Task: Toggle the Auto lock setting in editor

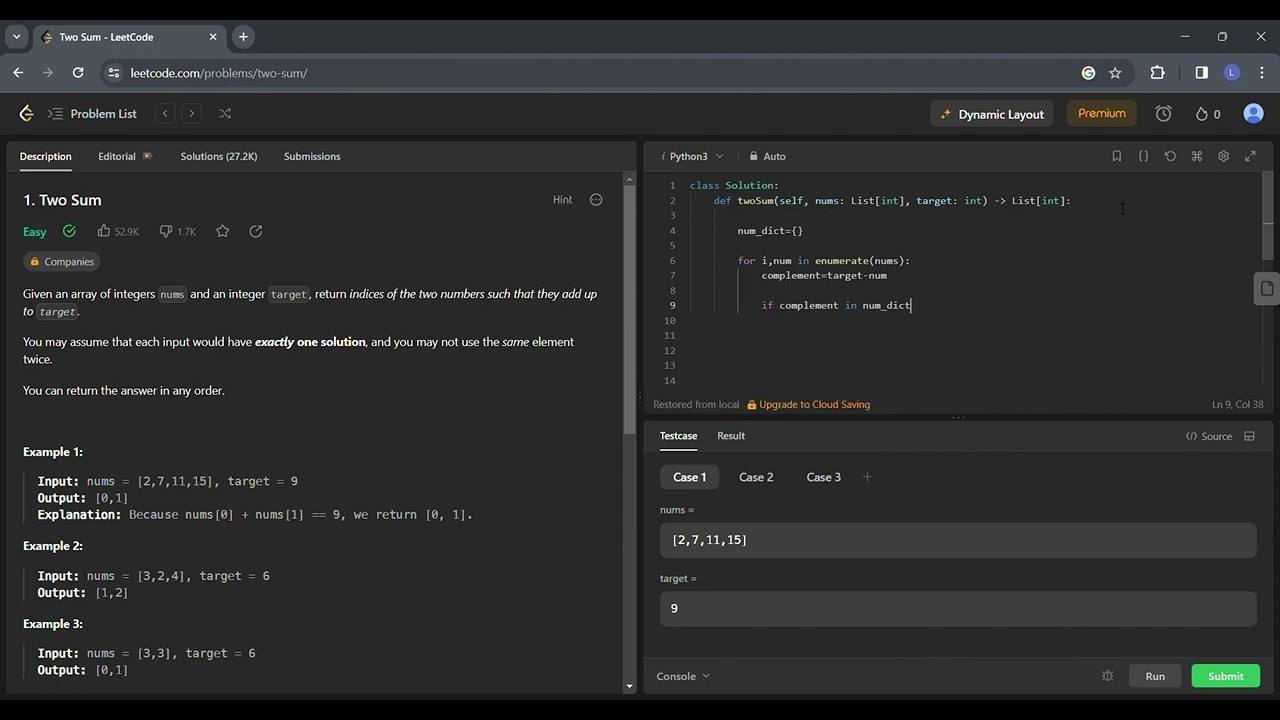Action: pyautogui.click(x=768, y=156)
